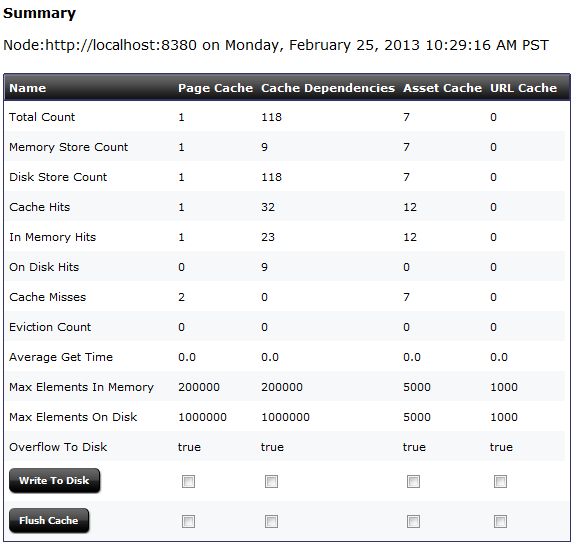Click the Write To Disk button
577x548 pixels.
tap(54, 480)
